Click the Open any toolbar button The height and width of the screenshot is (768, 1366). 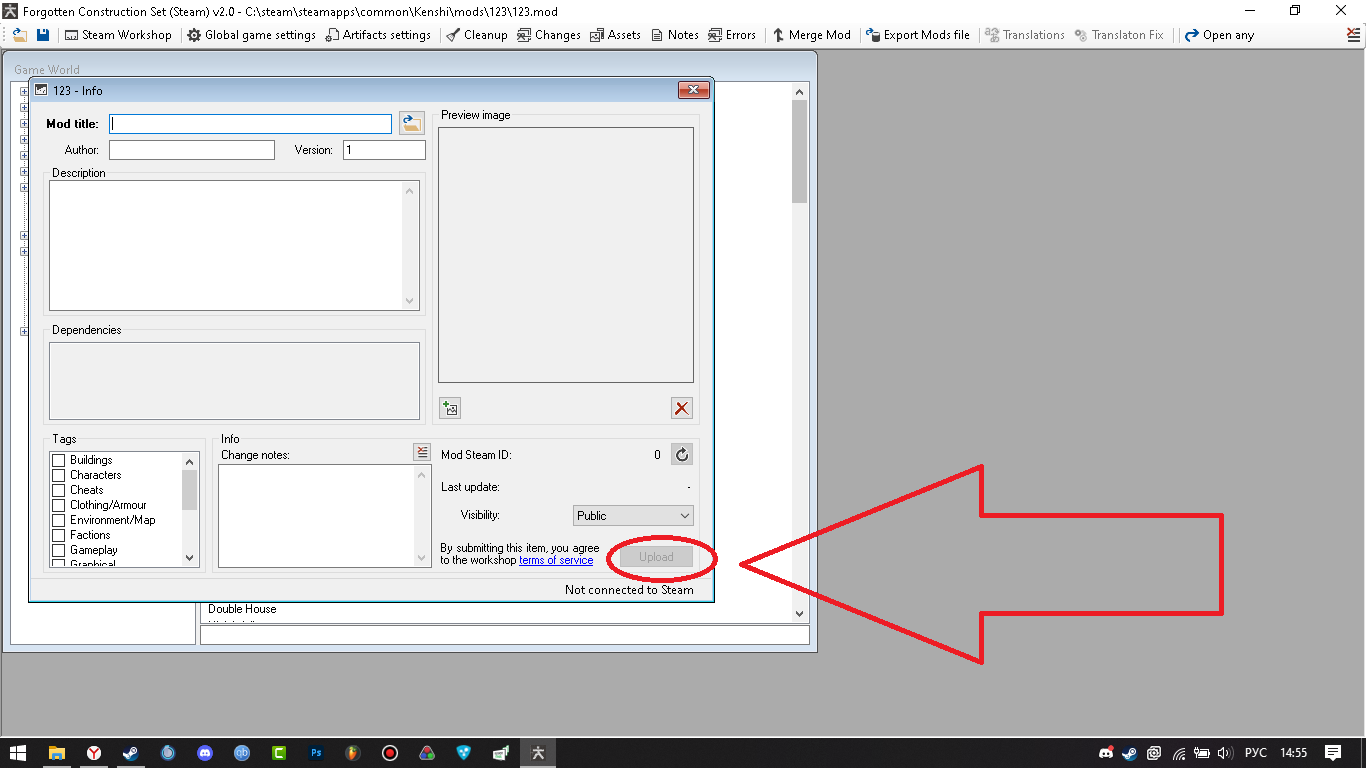[1219, 35]
